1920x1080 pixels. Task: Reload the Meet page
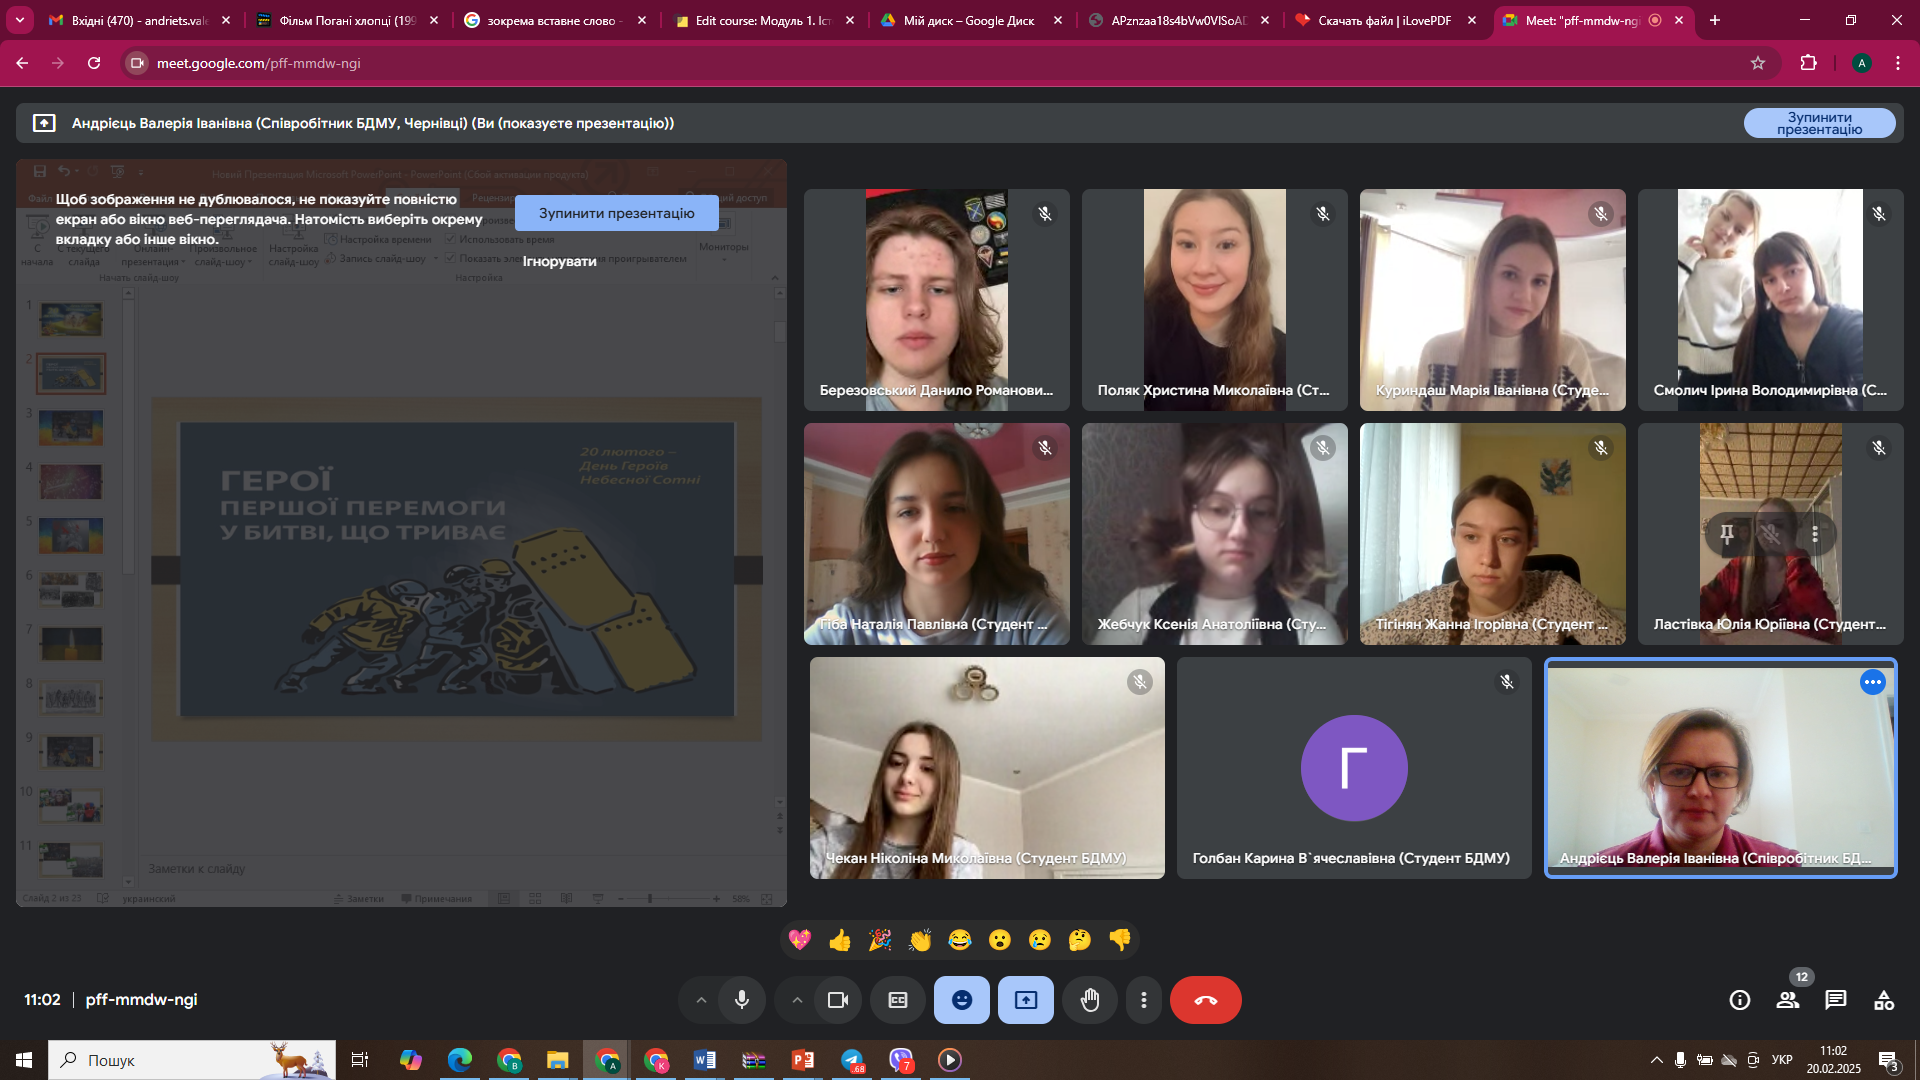(x=94, y=63)
